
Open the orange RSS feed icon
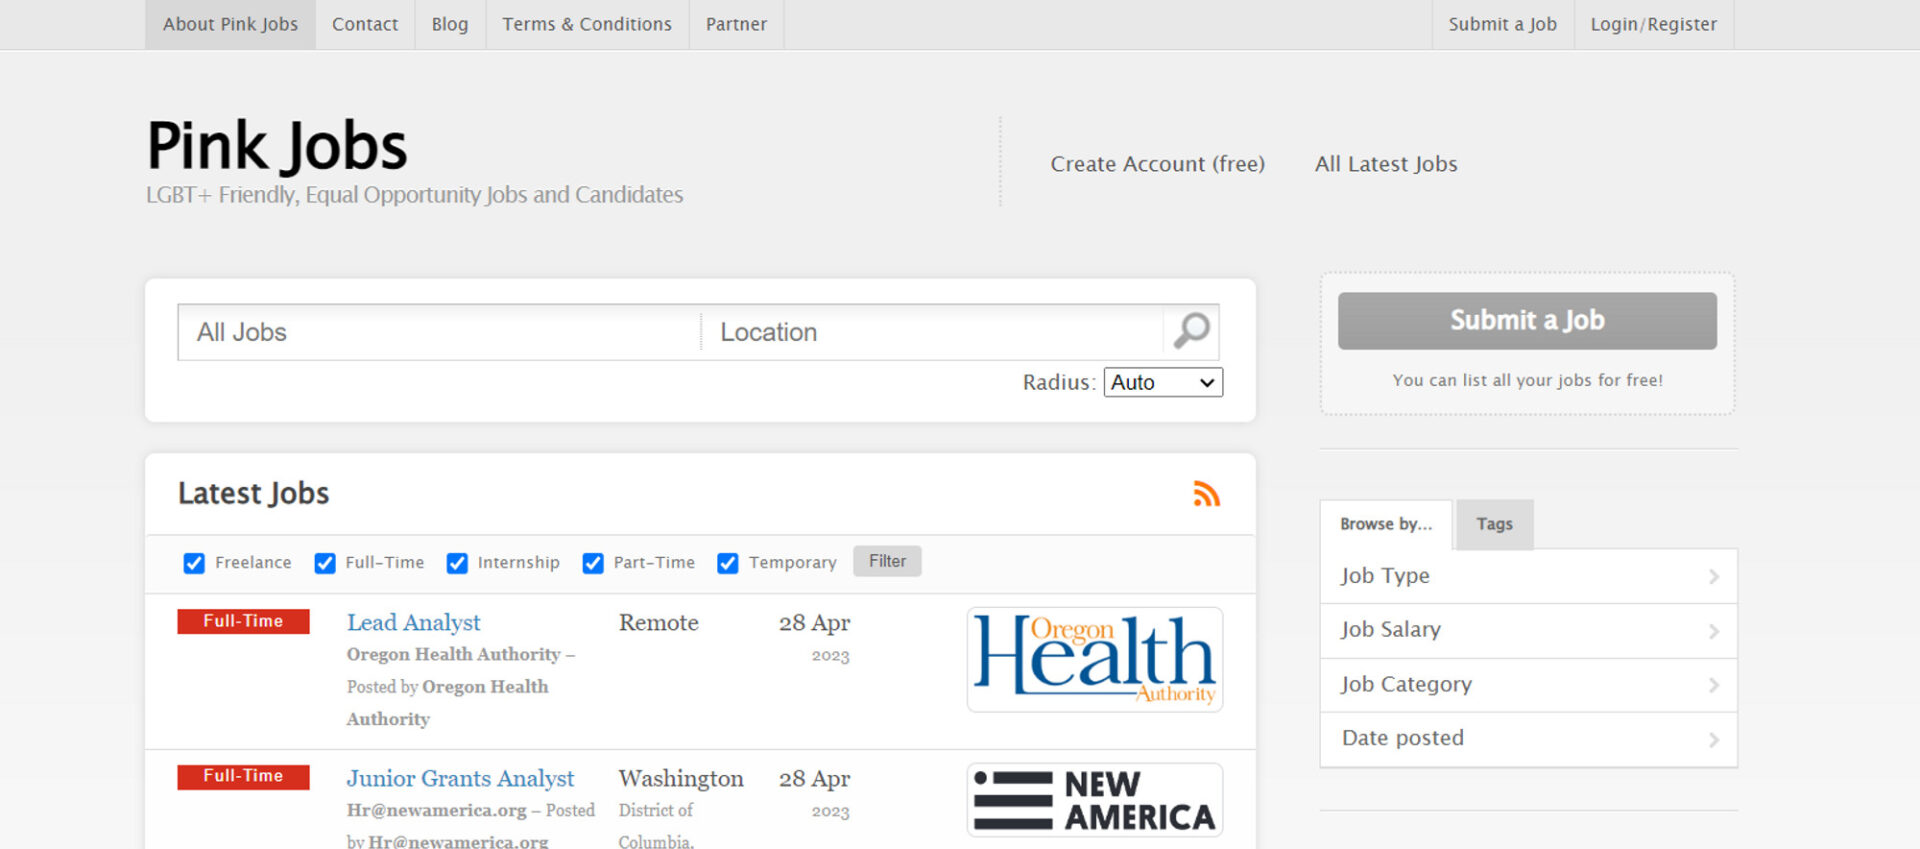tap(1206, 494)
